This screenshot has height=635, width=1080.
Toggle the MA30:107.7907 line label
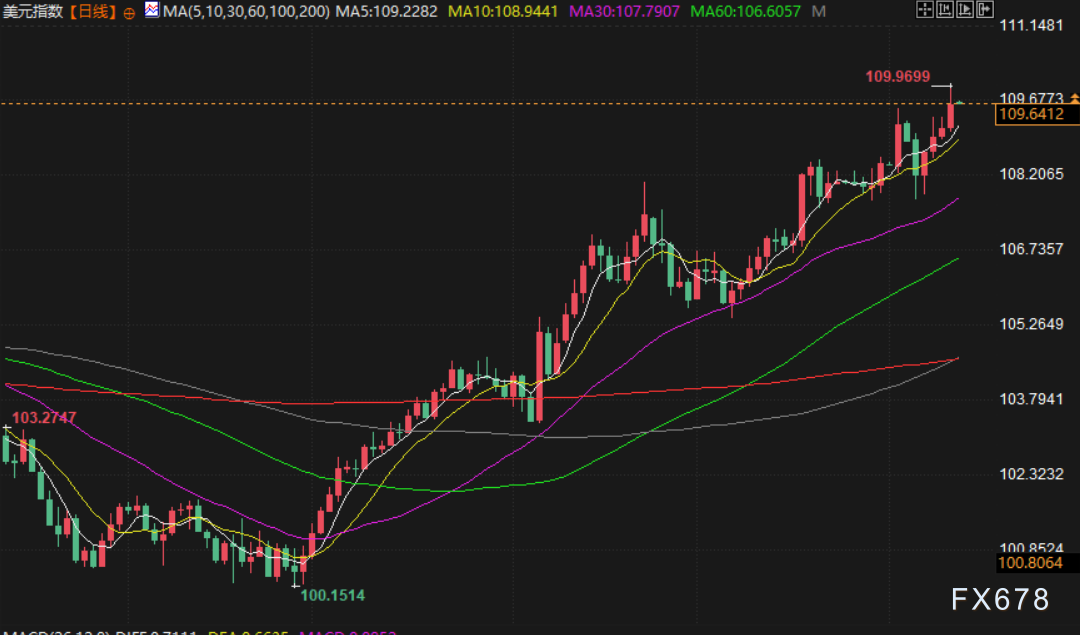[x=625, y=12]
